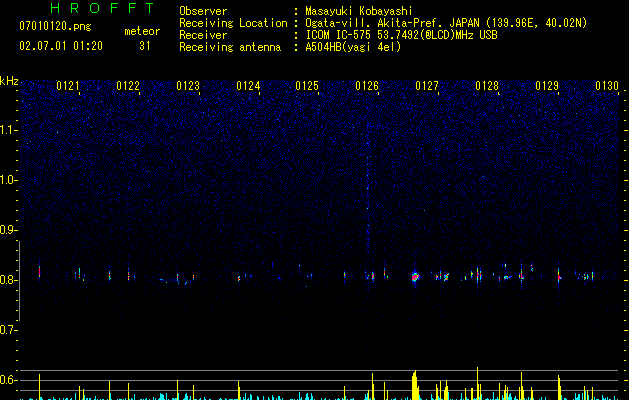Click the 0130 time marker
629x400 pixels.
(607, 86)
